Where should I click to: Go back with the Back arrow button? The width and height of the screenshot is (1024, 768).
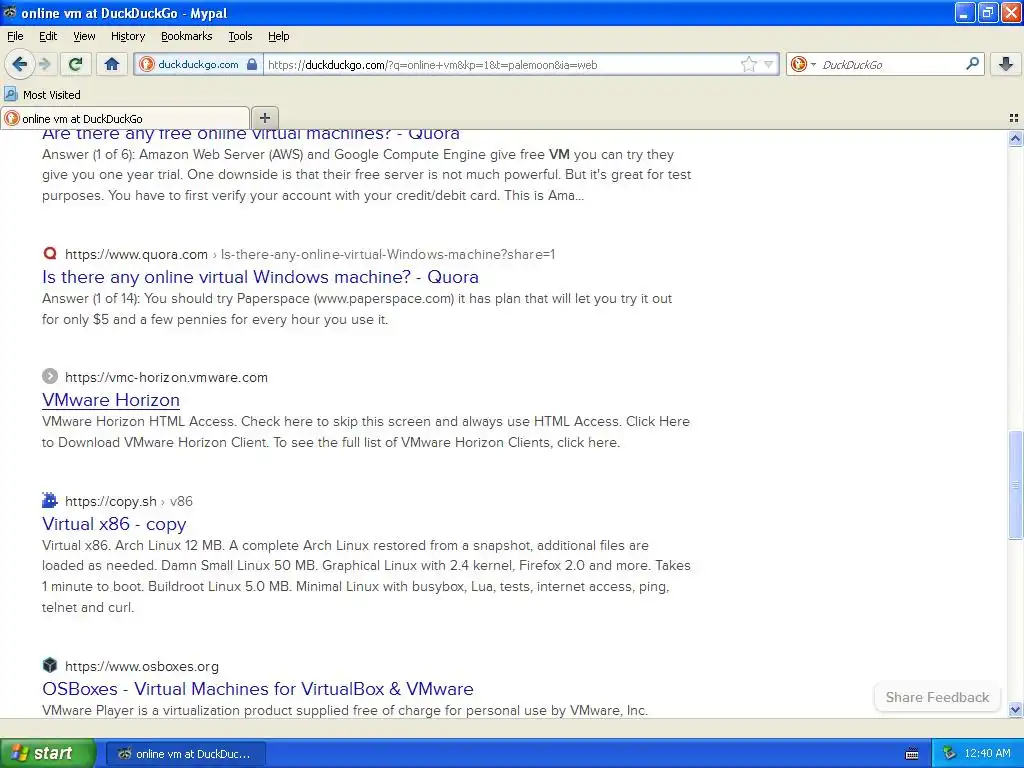[20, 64]
